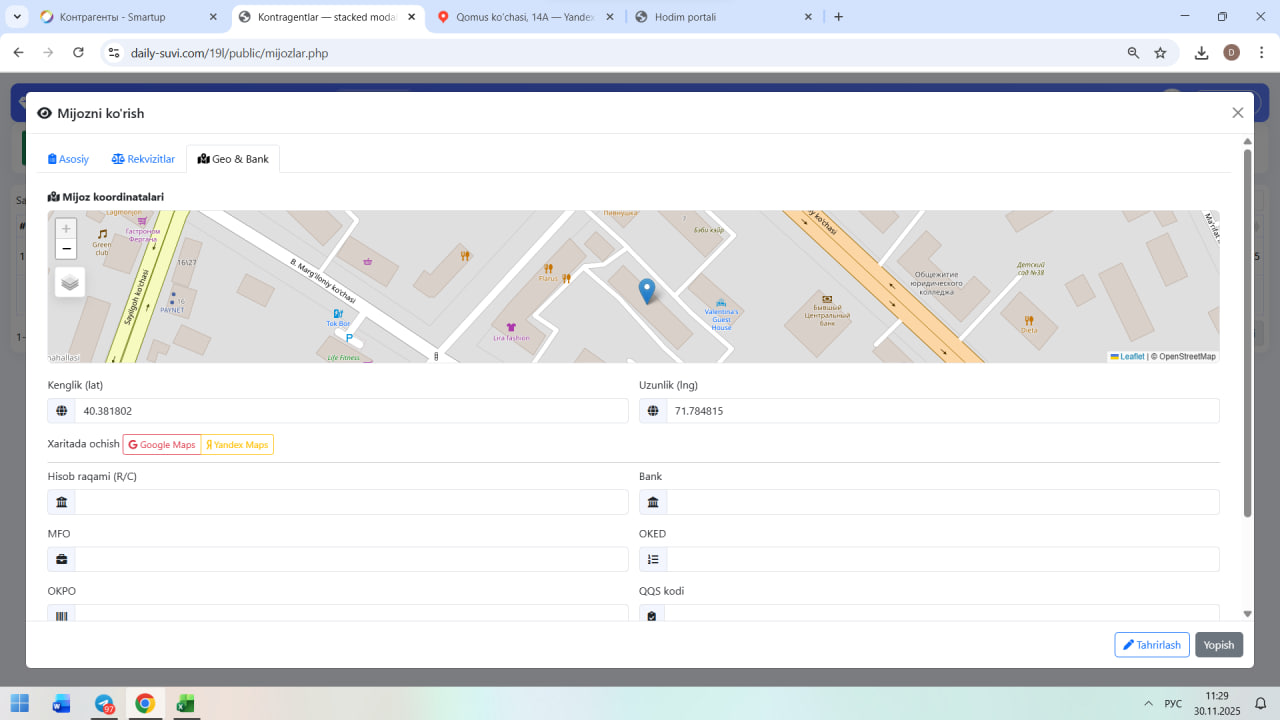Expand the system tray hidden icons
Screen dimensions: 1280x720
tap(1146, 704)
